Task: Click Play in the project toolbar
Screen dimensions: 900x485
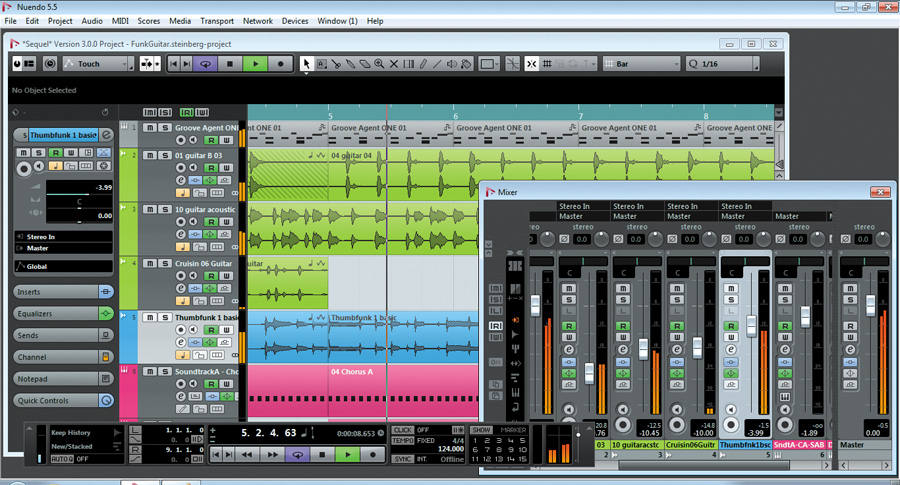Action: coord(255,64)
